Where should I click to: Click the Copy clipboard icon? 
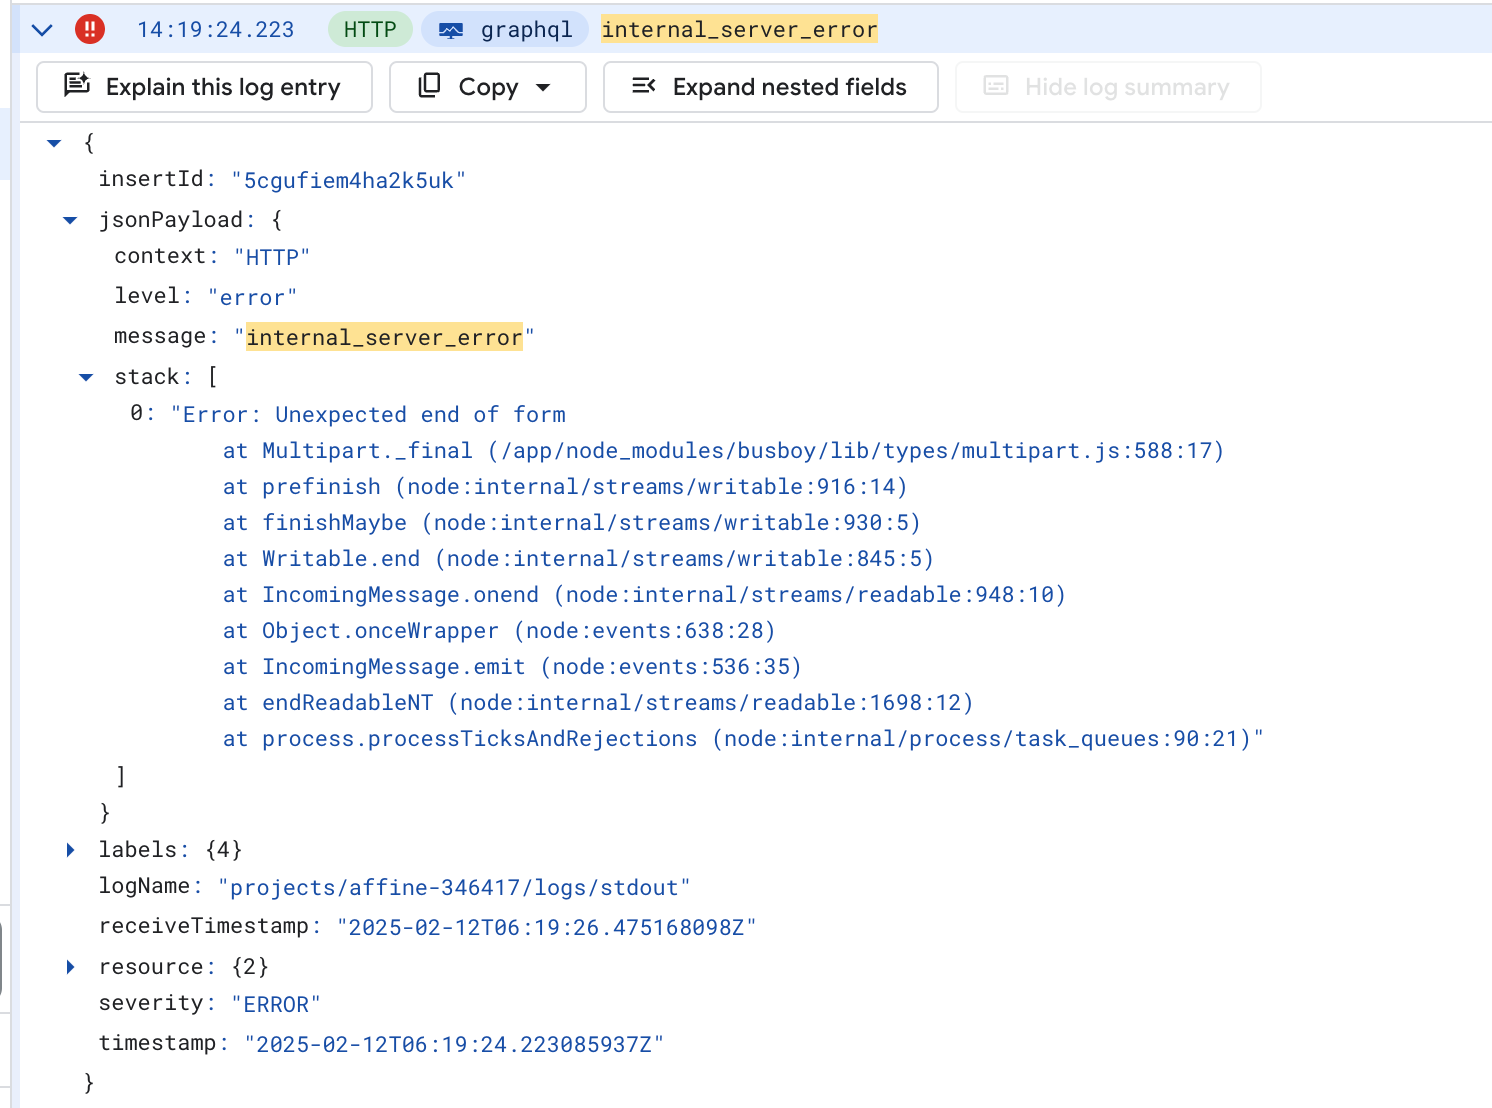pos(429,86)
